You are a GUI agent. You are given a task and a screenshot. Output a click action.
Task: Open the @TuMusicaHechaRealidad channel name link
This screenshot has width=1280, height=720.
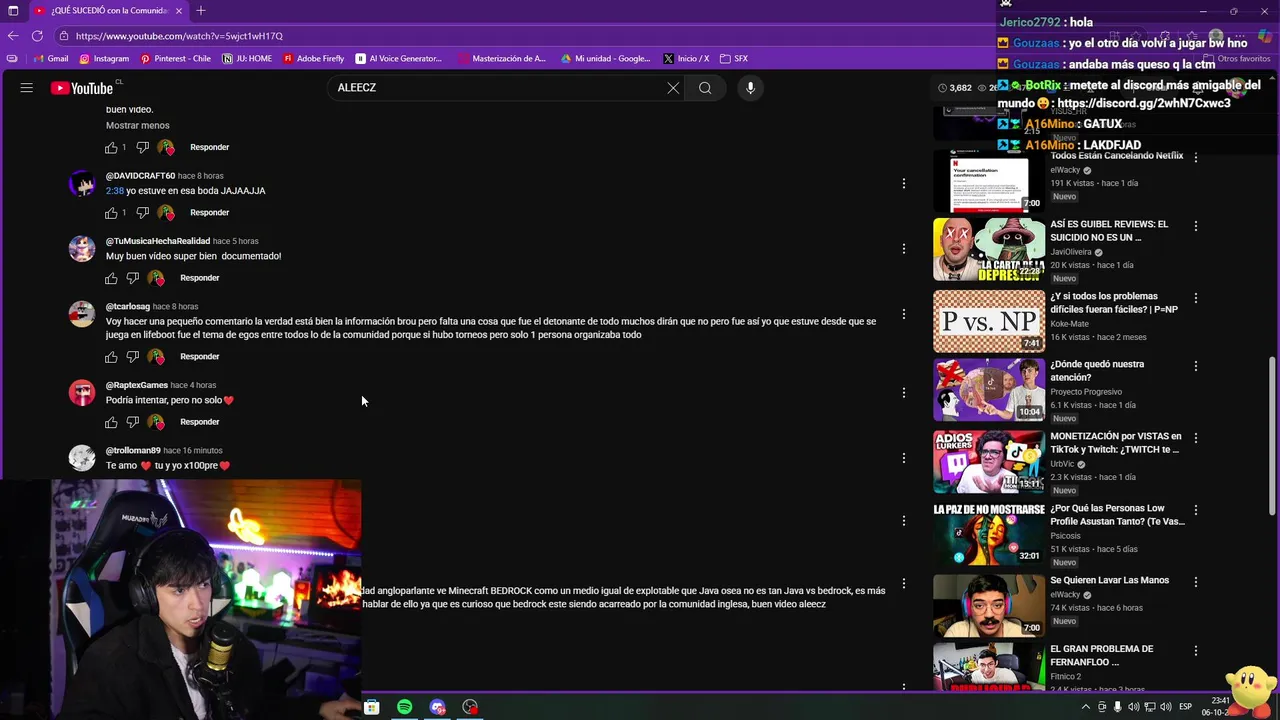[158, 241]
